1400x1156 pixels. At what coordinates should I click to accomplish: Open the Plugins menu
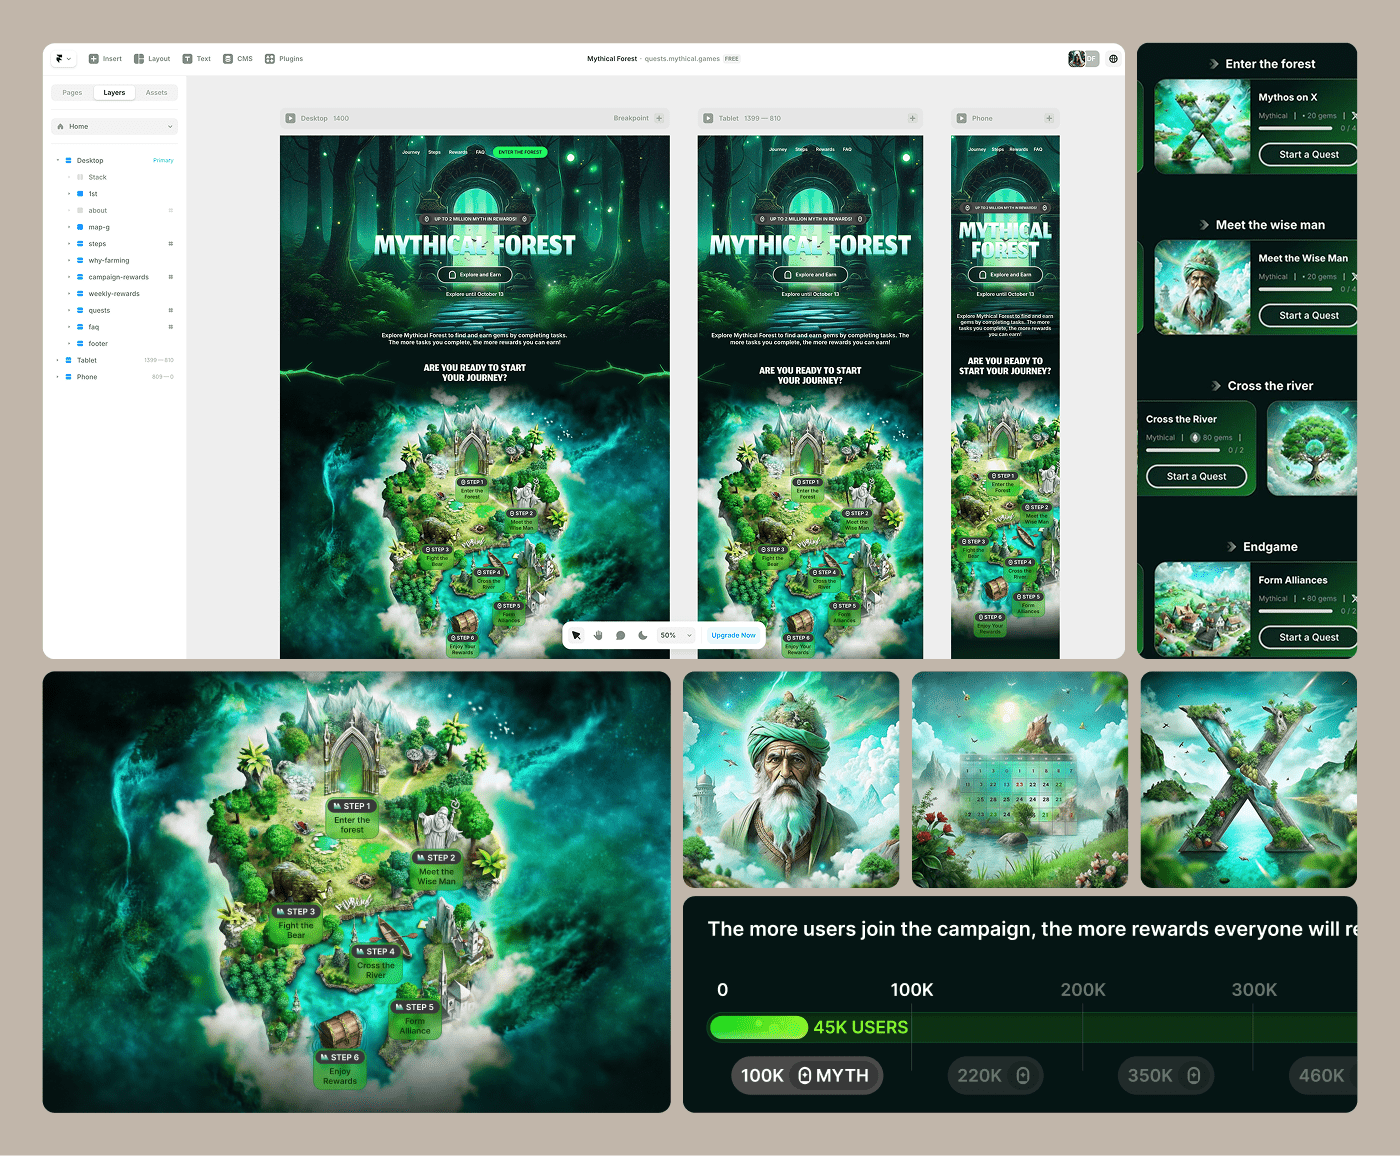pos(284,59)
